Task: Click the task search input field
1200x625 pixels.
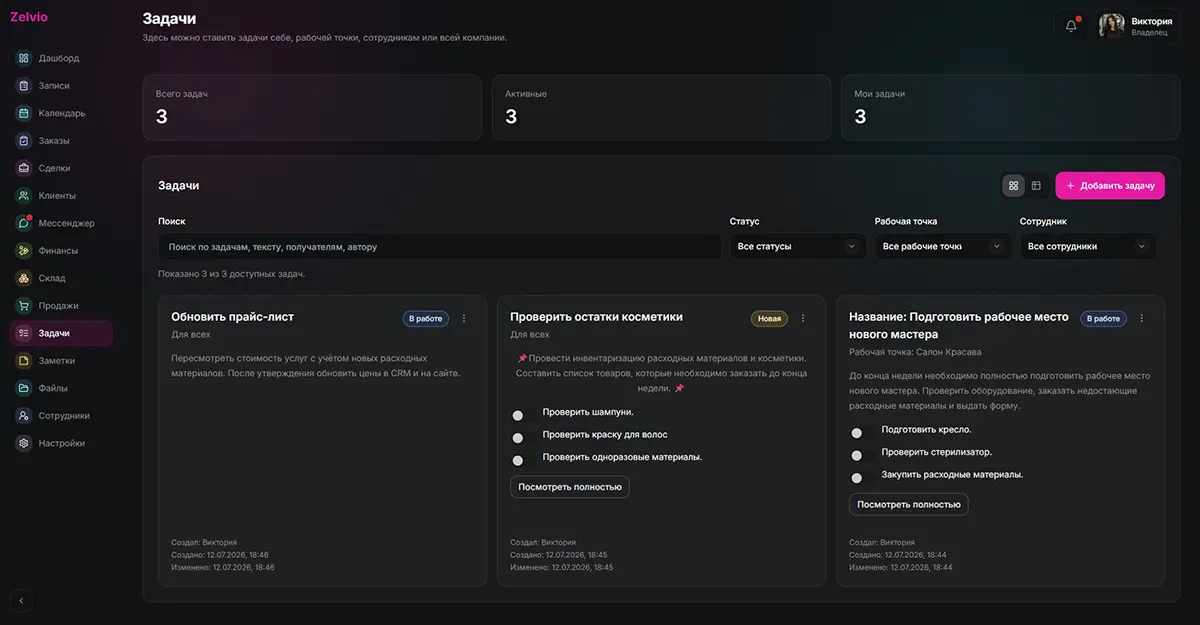Action: [440, 246]
